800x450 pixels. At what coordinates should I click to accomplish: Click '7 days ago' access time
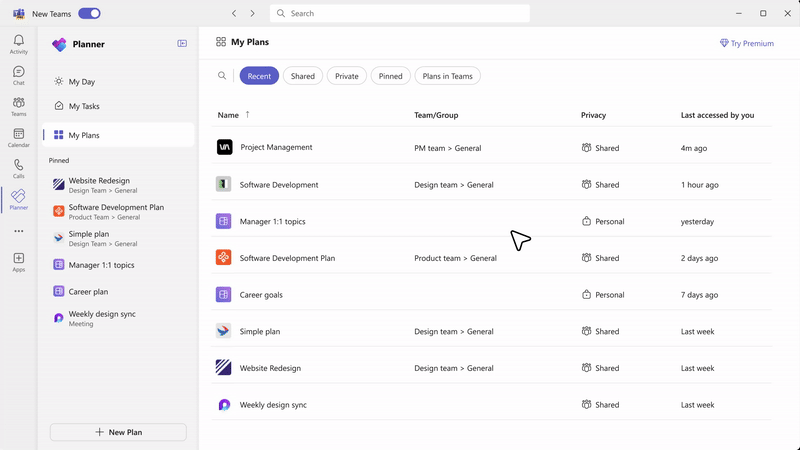699,295
